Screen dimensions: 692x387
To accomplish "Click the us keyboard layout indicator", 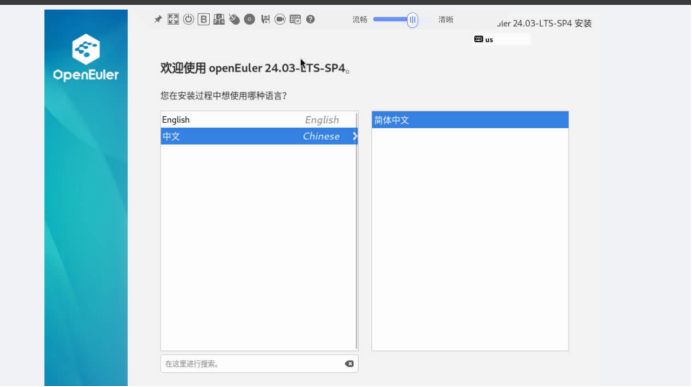I will point(501,39).
